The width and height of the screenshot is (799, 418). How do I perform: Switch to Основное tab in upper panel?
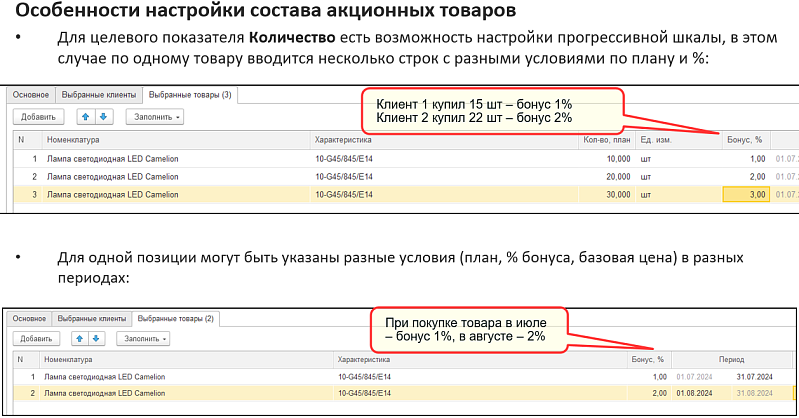click(31, 95)
